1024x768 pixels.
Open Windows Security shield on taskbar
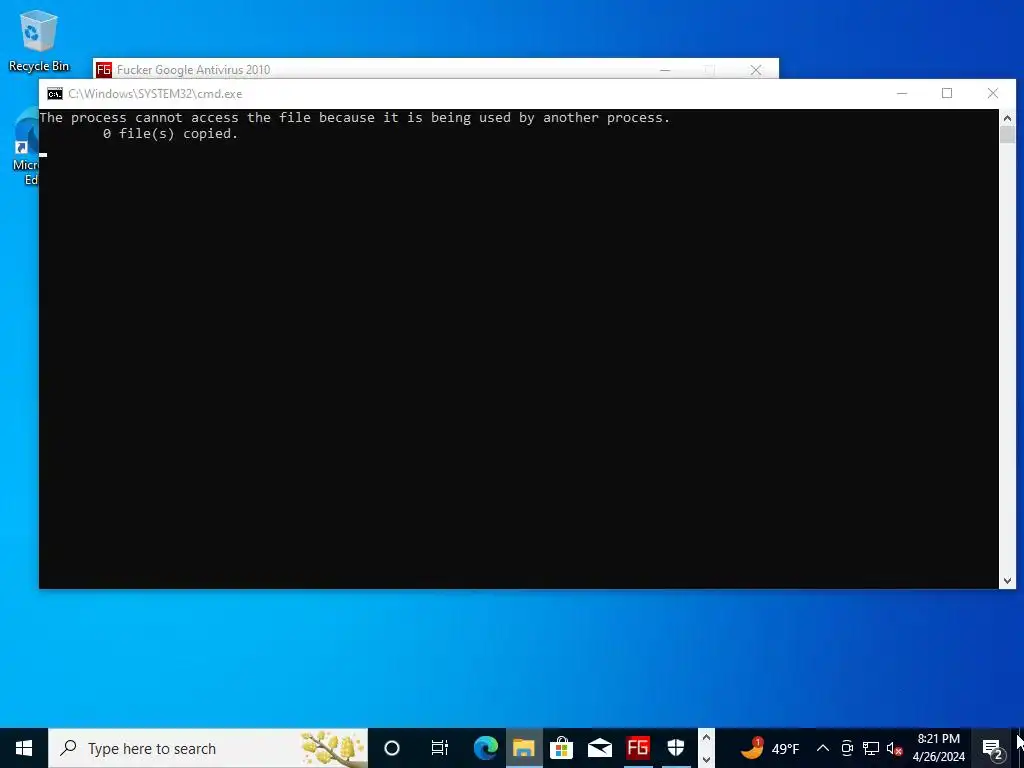(x=676, y=748)
